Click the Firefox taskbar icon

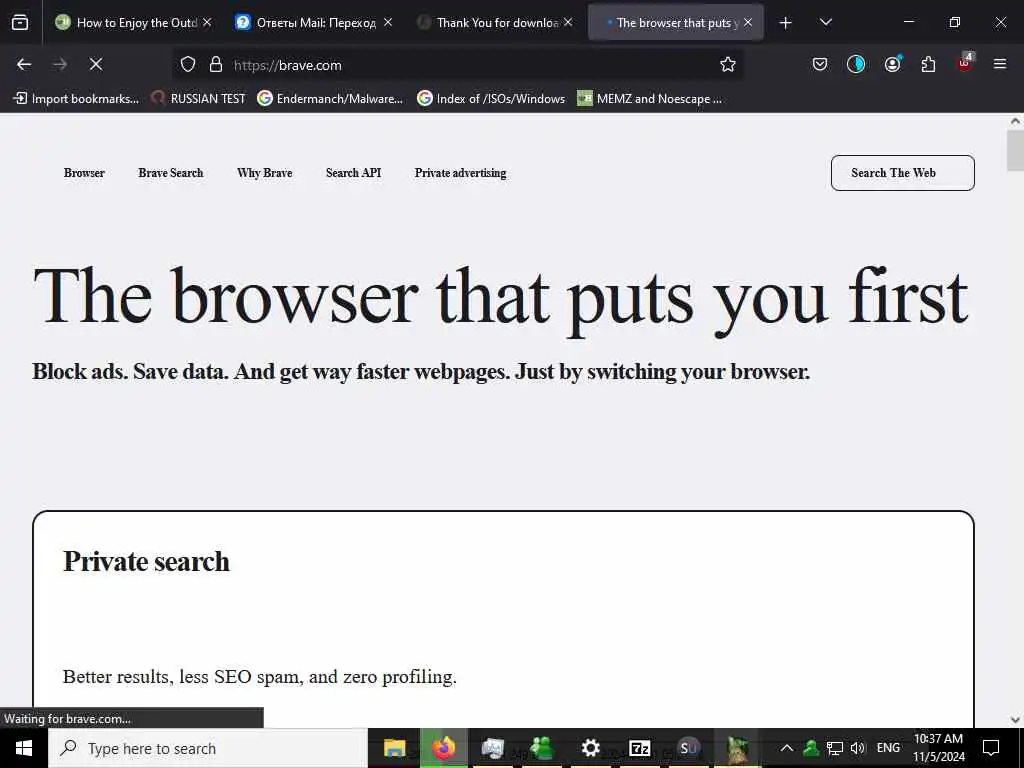point(443,748)
